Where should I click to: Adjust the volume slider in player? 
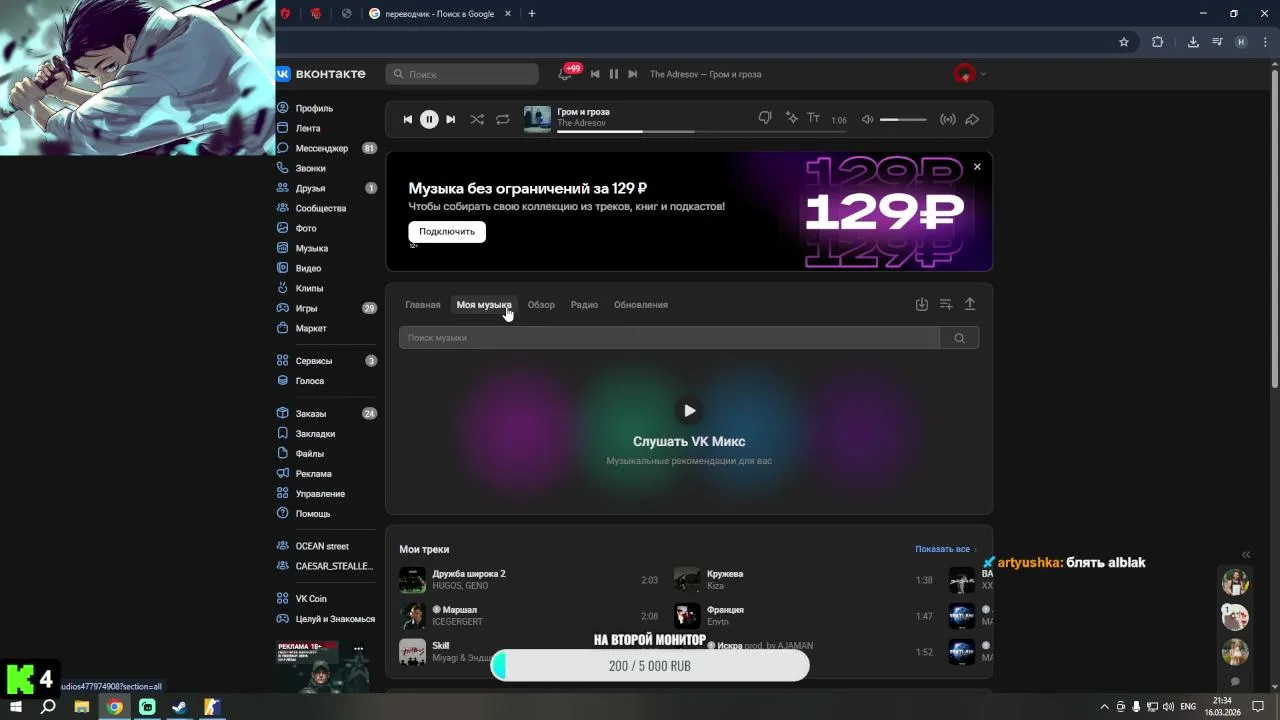tap(903, 119)
